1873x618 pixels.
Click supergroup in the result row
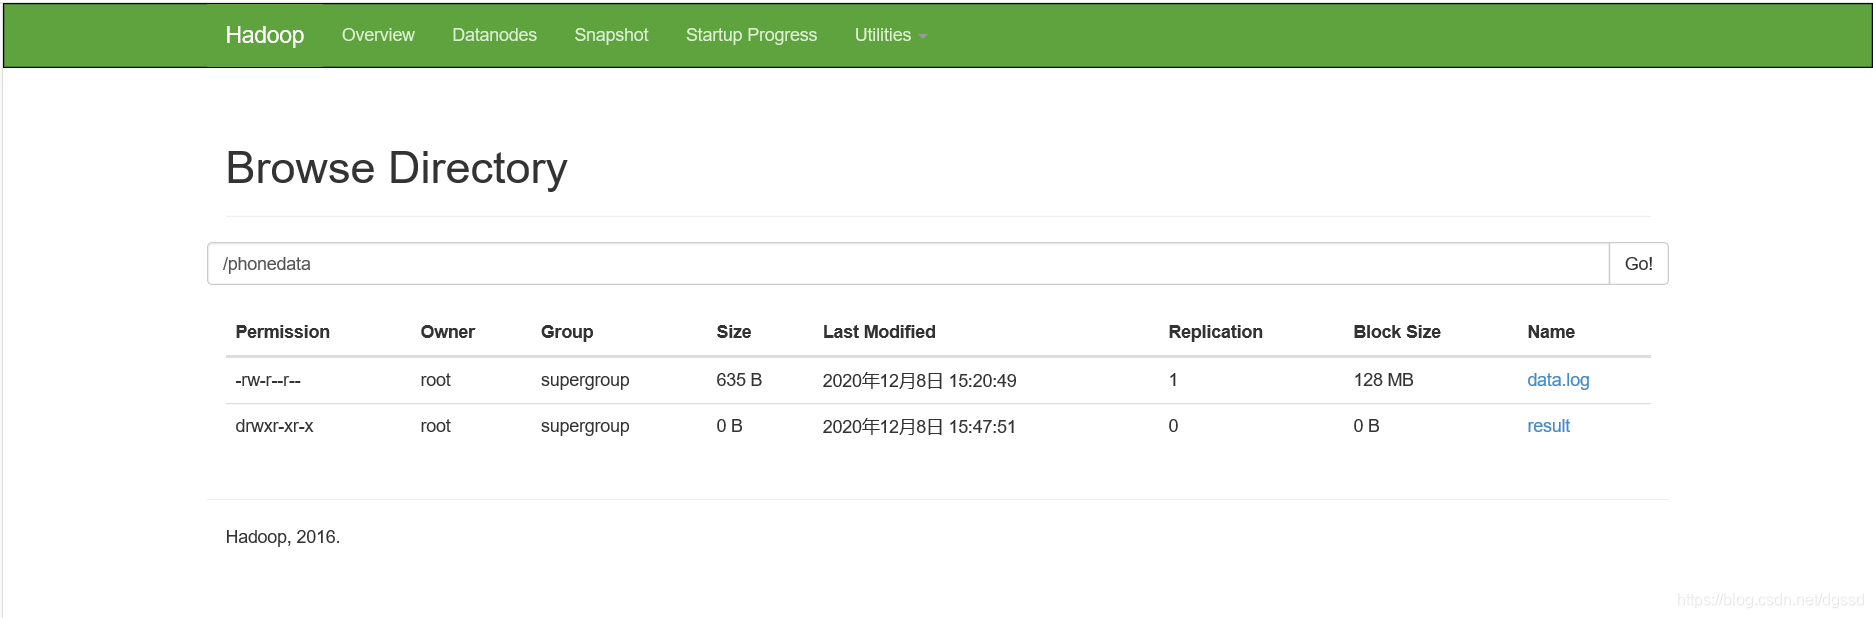(x=585, y=426)
